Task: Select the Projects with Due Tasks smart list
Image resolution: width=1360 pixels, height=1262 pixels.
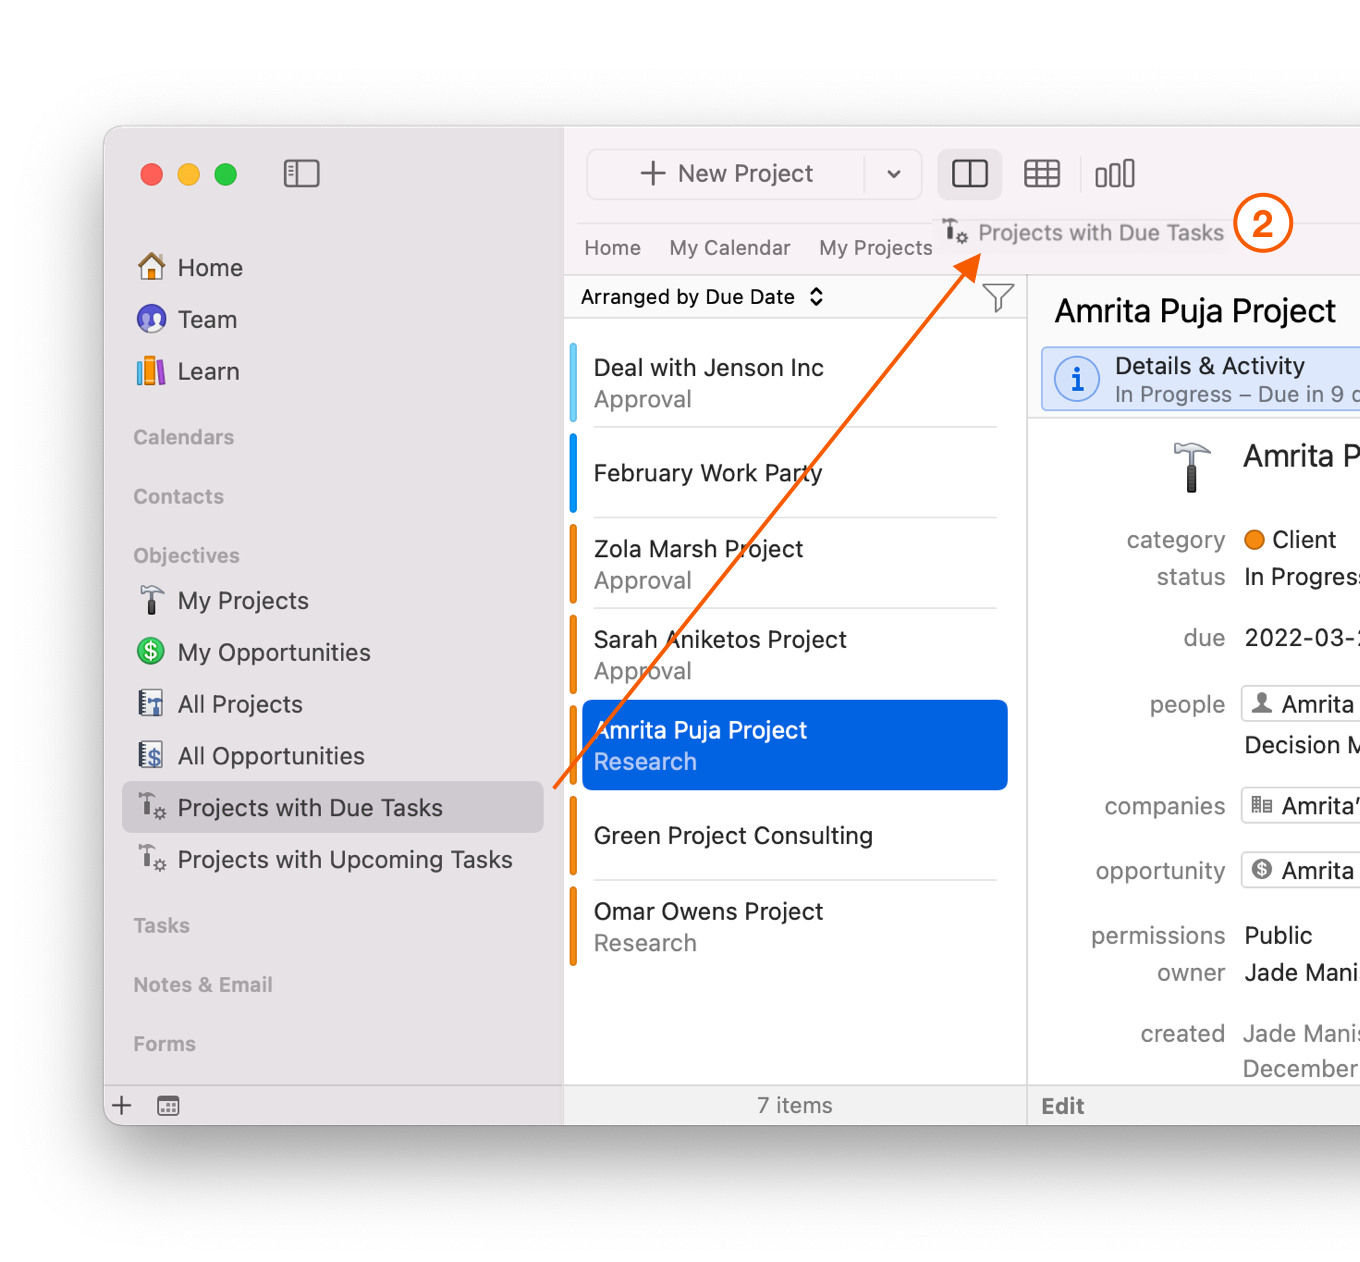Action: pos(310,807)
